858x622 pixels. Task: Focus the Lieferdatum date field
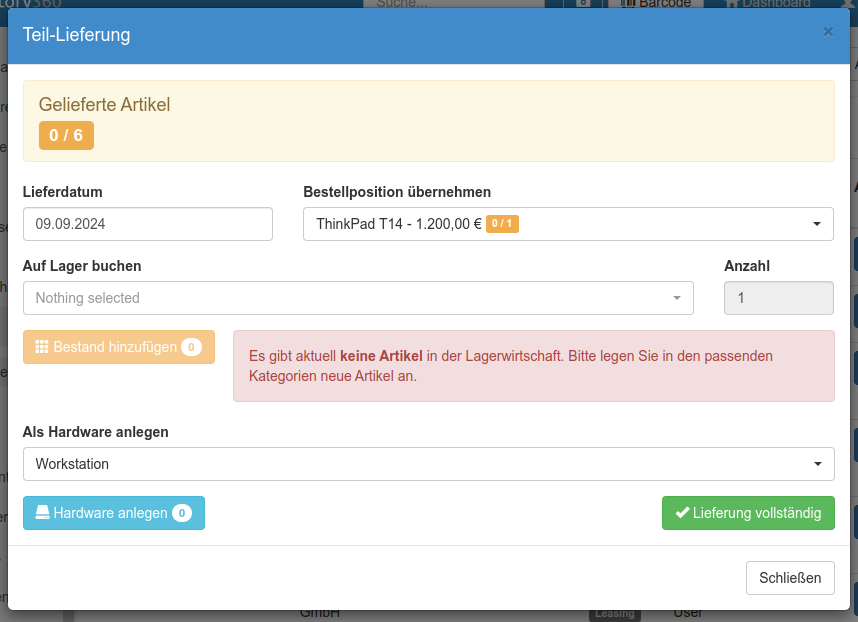tap(147, 224)
